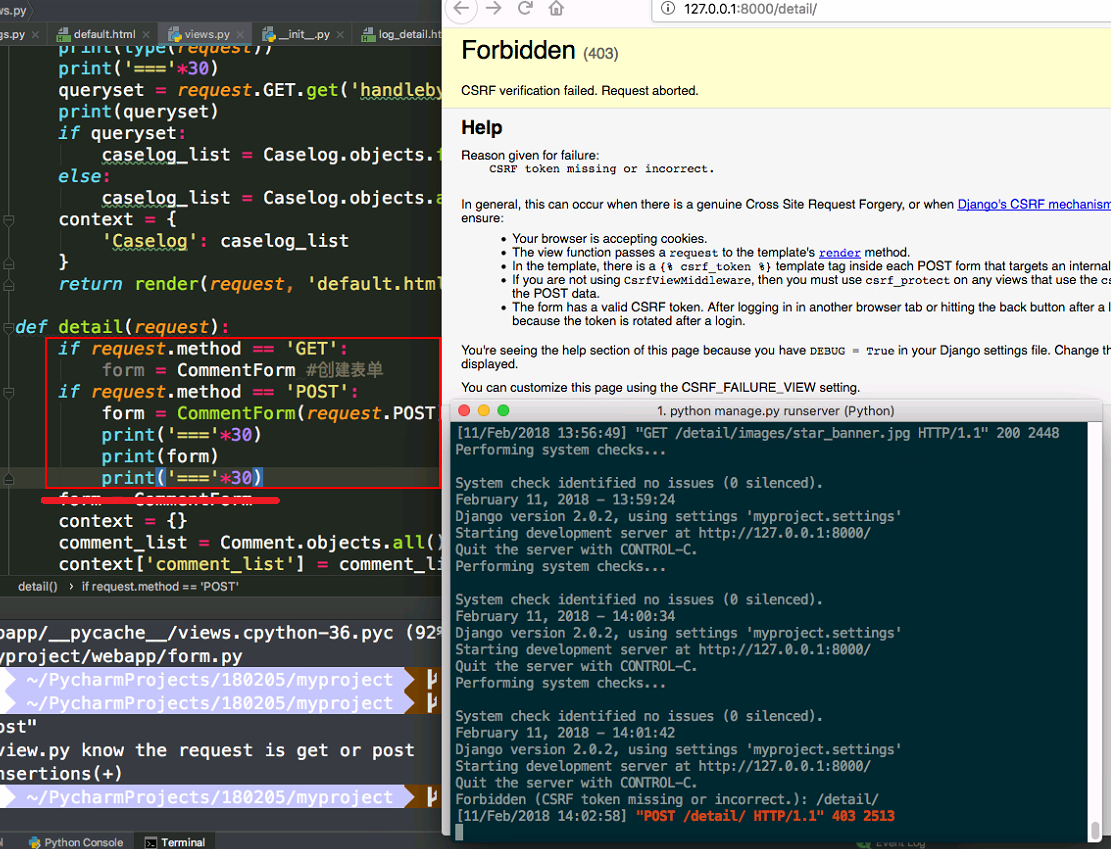The width and height of the screenshot is (1111, 849).
Task: Click 'print(queryset)' code line
Action: (x=138, y=112)
